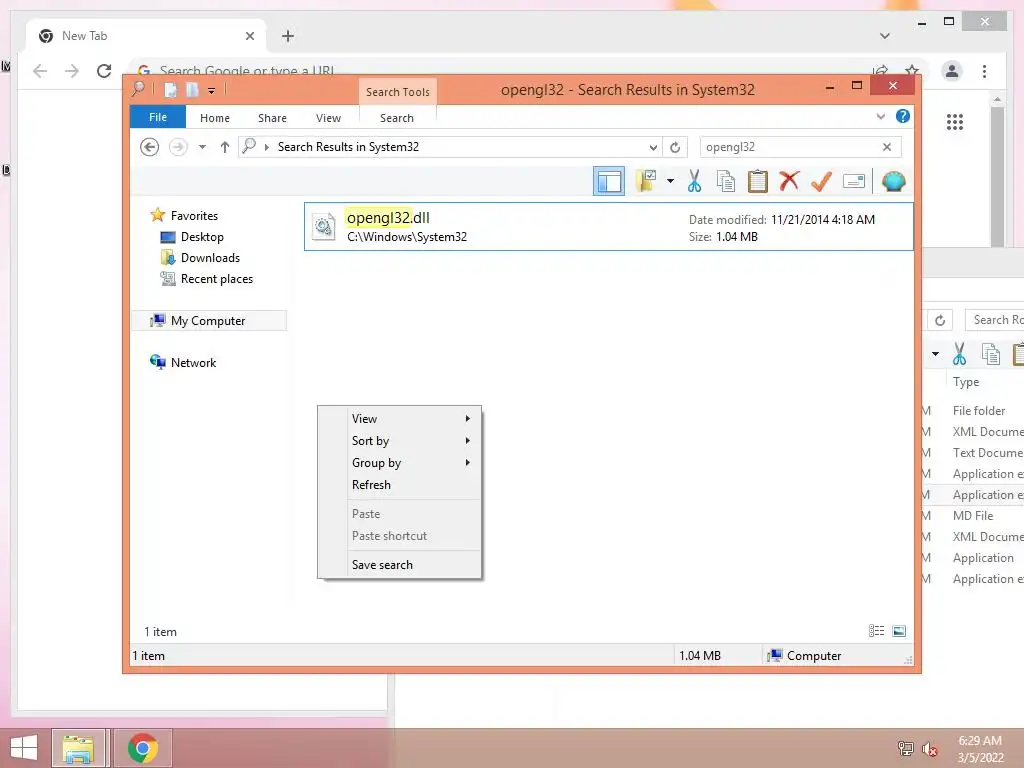This screenshot has width=1024, height=768.
Task: Open Sort by submenu in context menu
Action: (400, 441)
